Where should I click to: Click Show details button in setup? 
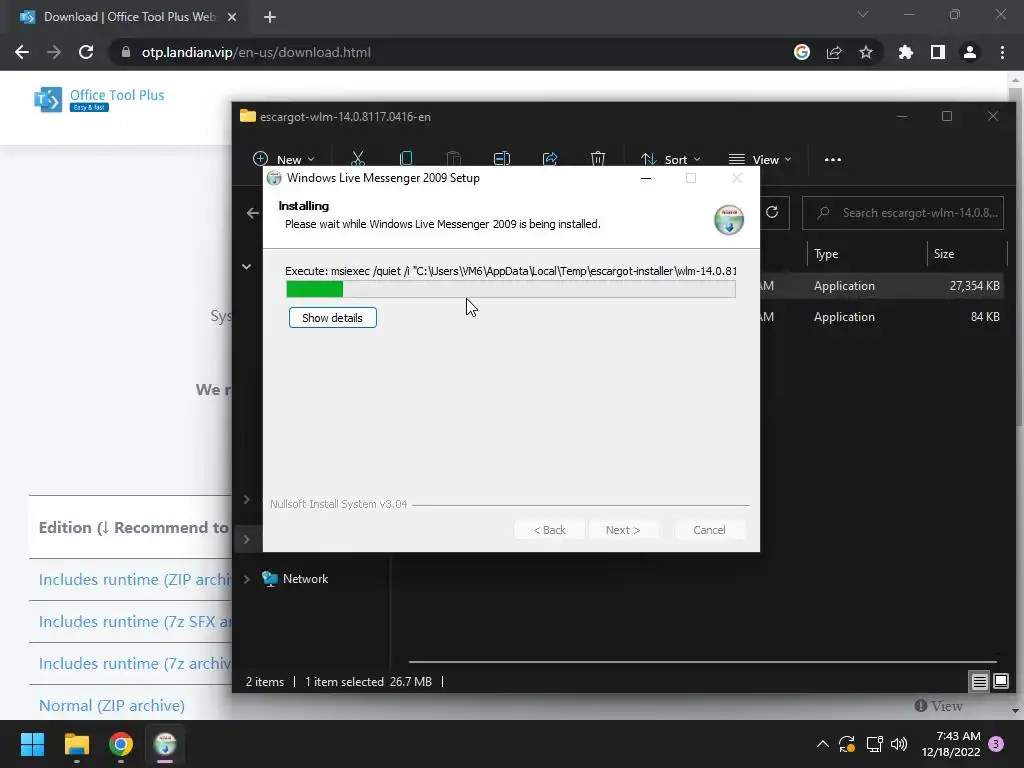coord(332,318)
